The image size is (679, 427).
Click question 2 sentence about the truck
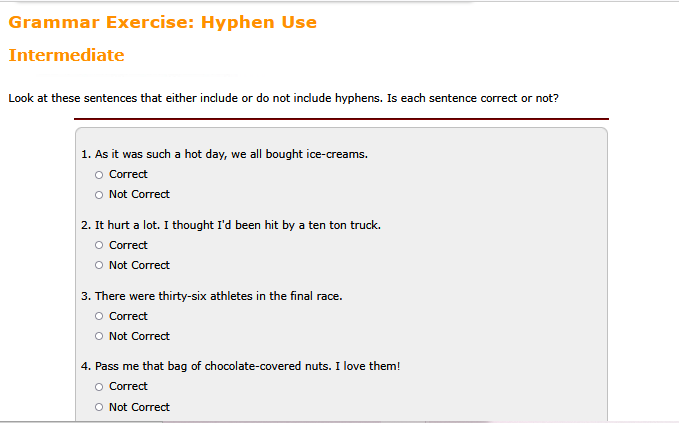(x=231, y=225)
